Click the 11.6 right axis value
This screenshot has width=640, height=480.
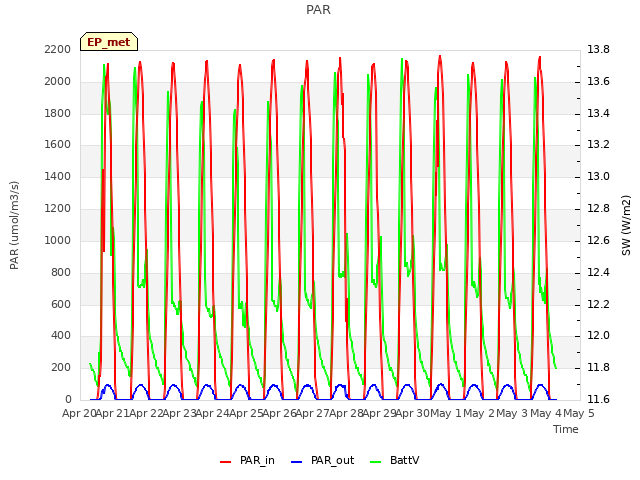(598, 400)
